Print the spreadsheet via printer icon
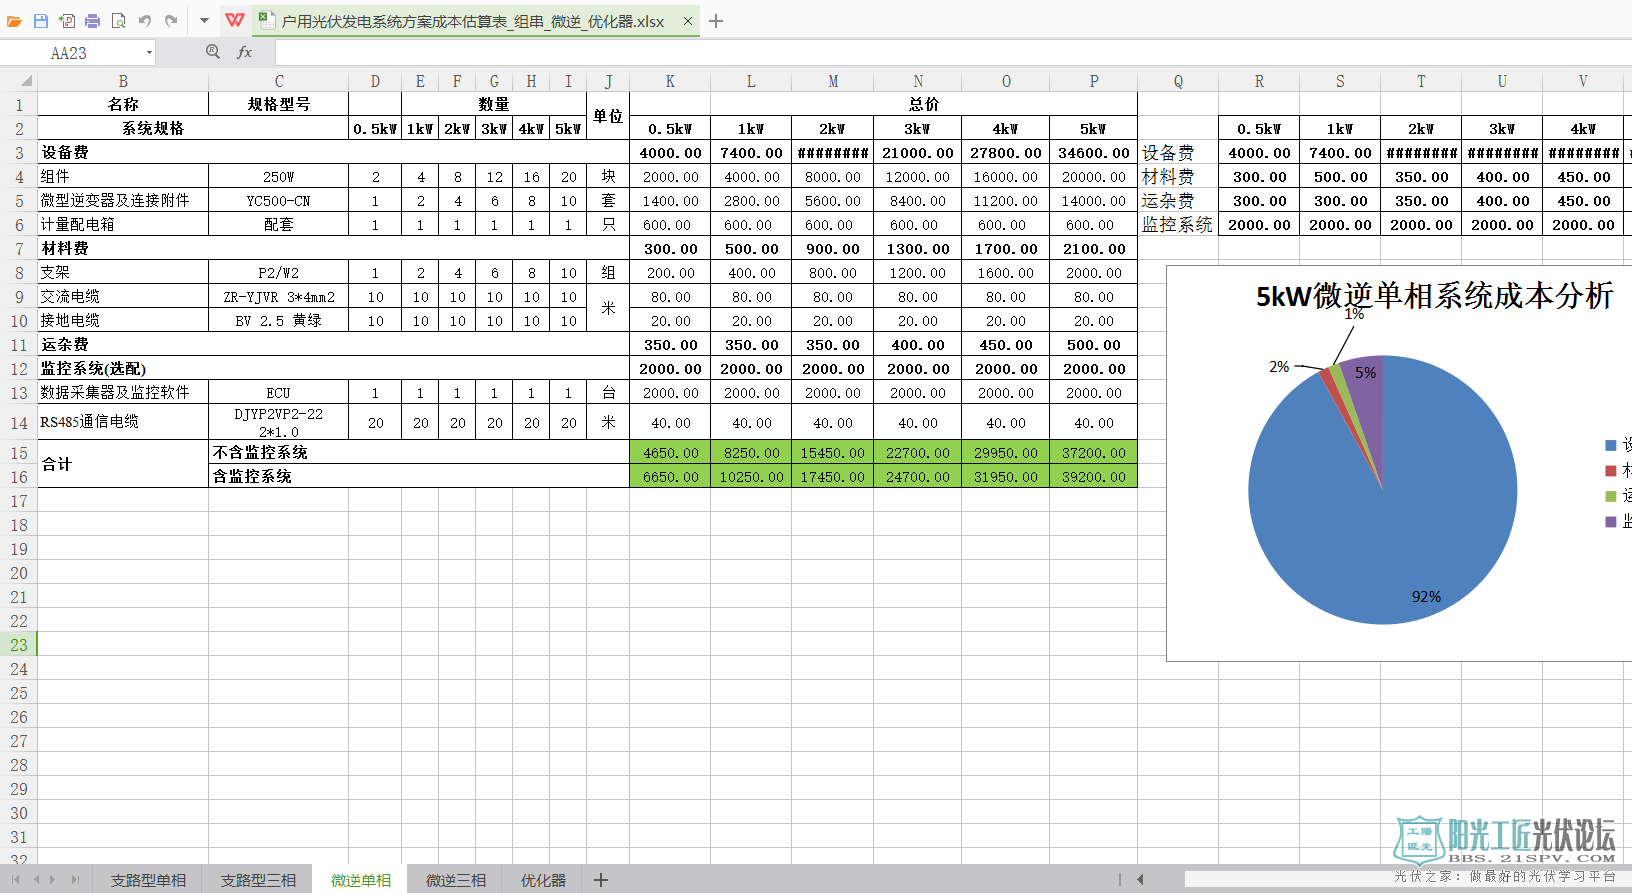Image resolution: width=1632 pixels, height=893 pixels. (92, 21)
